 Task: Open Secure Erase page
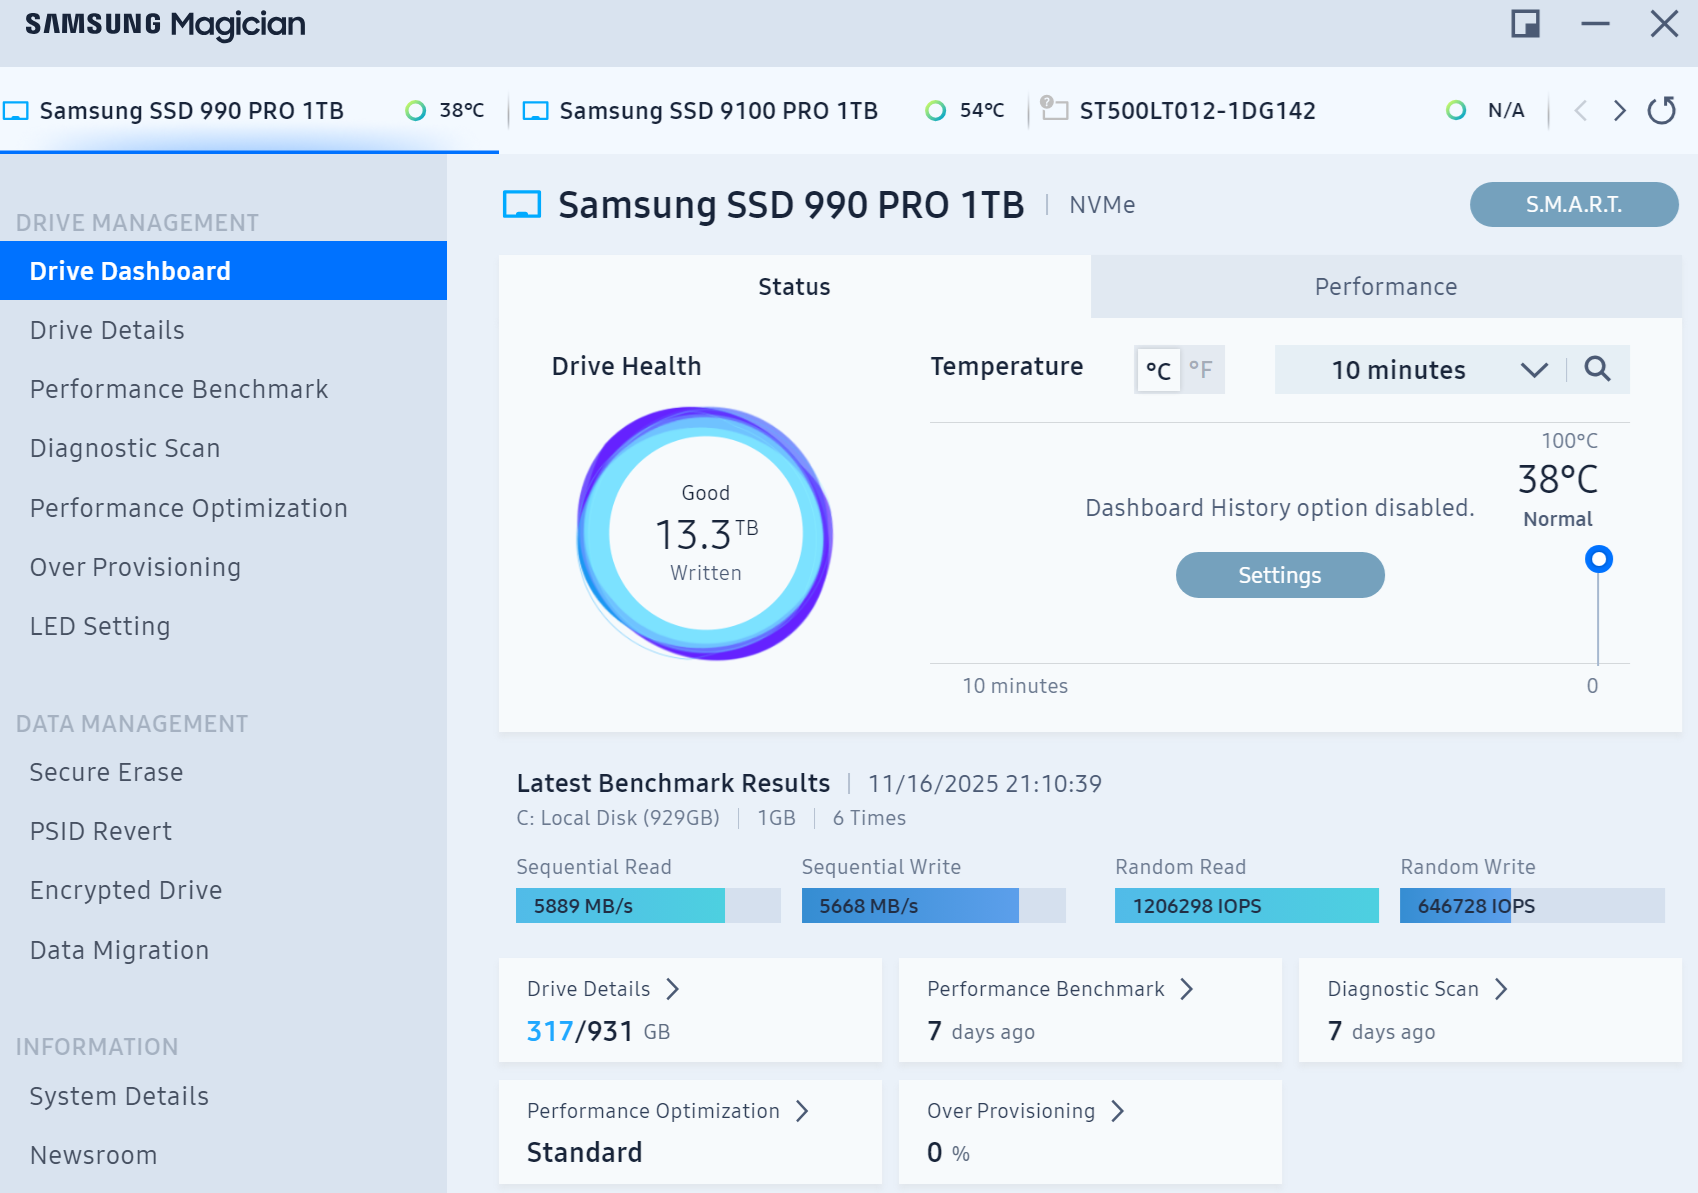(223, 772)
